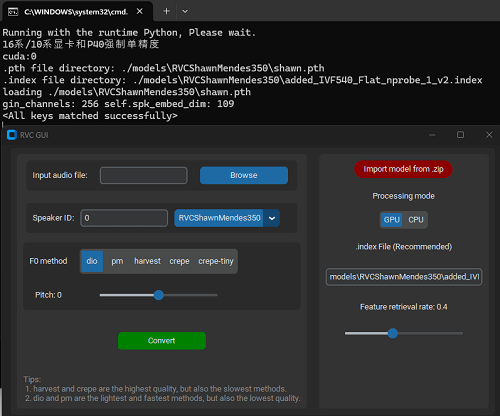Screen dimensions: 500x416
Task: Click terminal line '<All keys matched successfully>'
Action: [x=90, y=116]
